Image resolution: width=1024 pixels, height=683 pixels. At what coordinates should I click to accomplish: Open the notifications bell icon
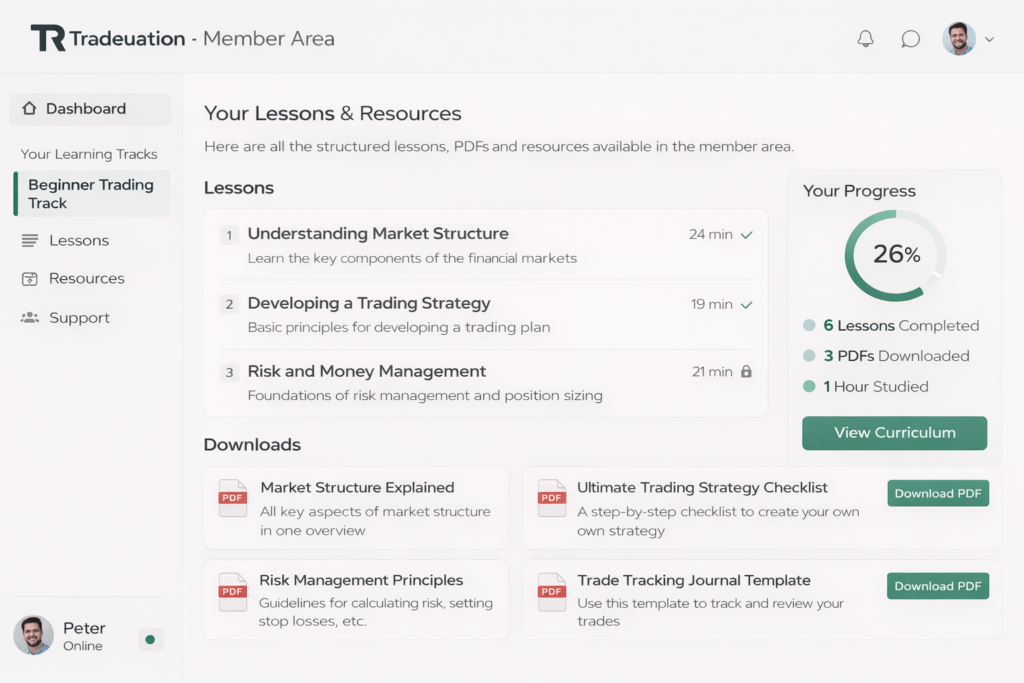coord(865,39)
